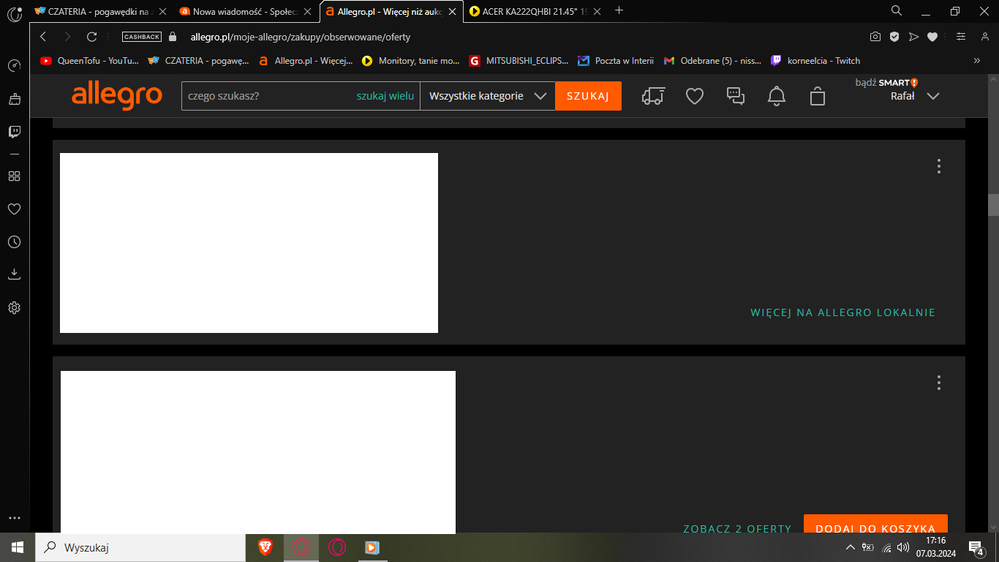Open Allegro delivery tracking icon
999x562 pixels.
pyautogui.click(x=653, y=96)
